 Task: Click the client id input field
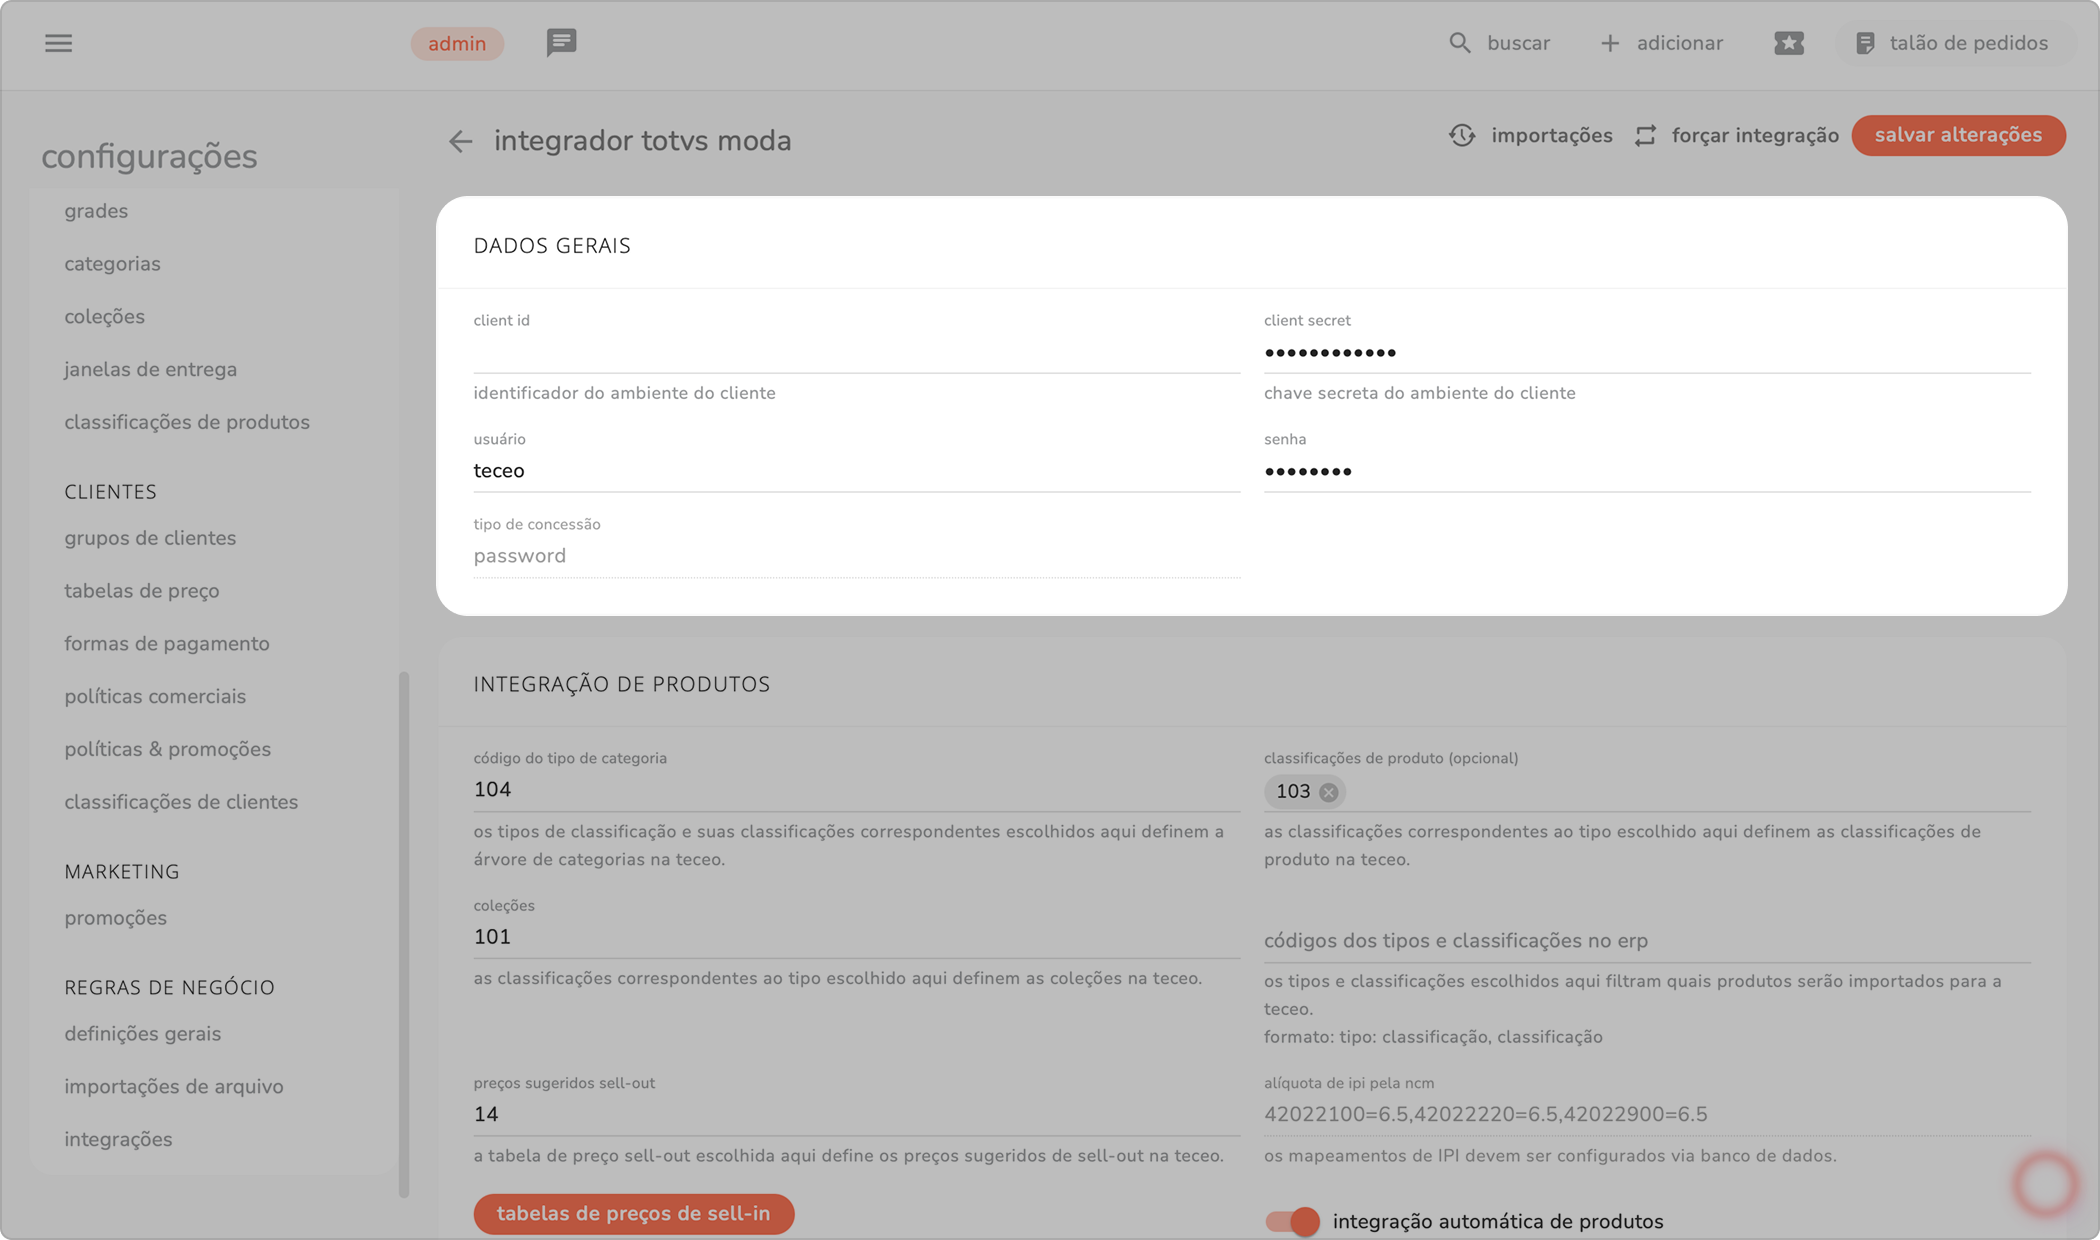click(x=855, y=352)
